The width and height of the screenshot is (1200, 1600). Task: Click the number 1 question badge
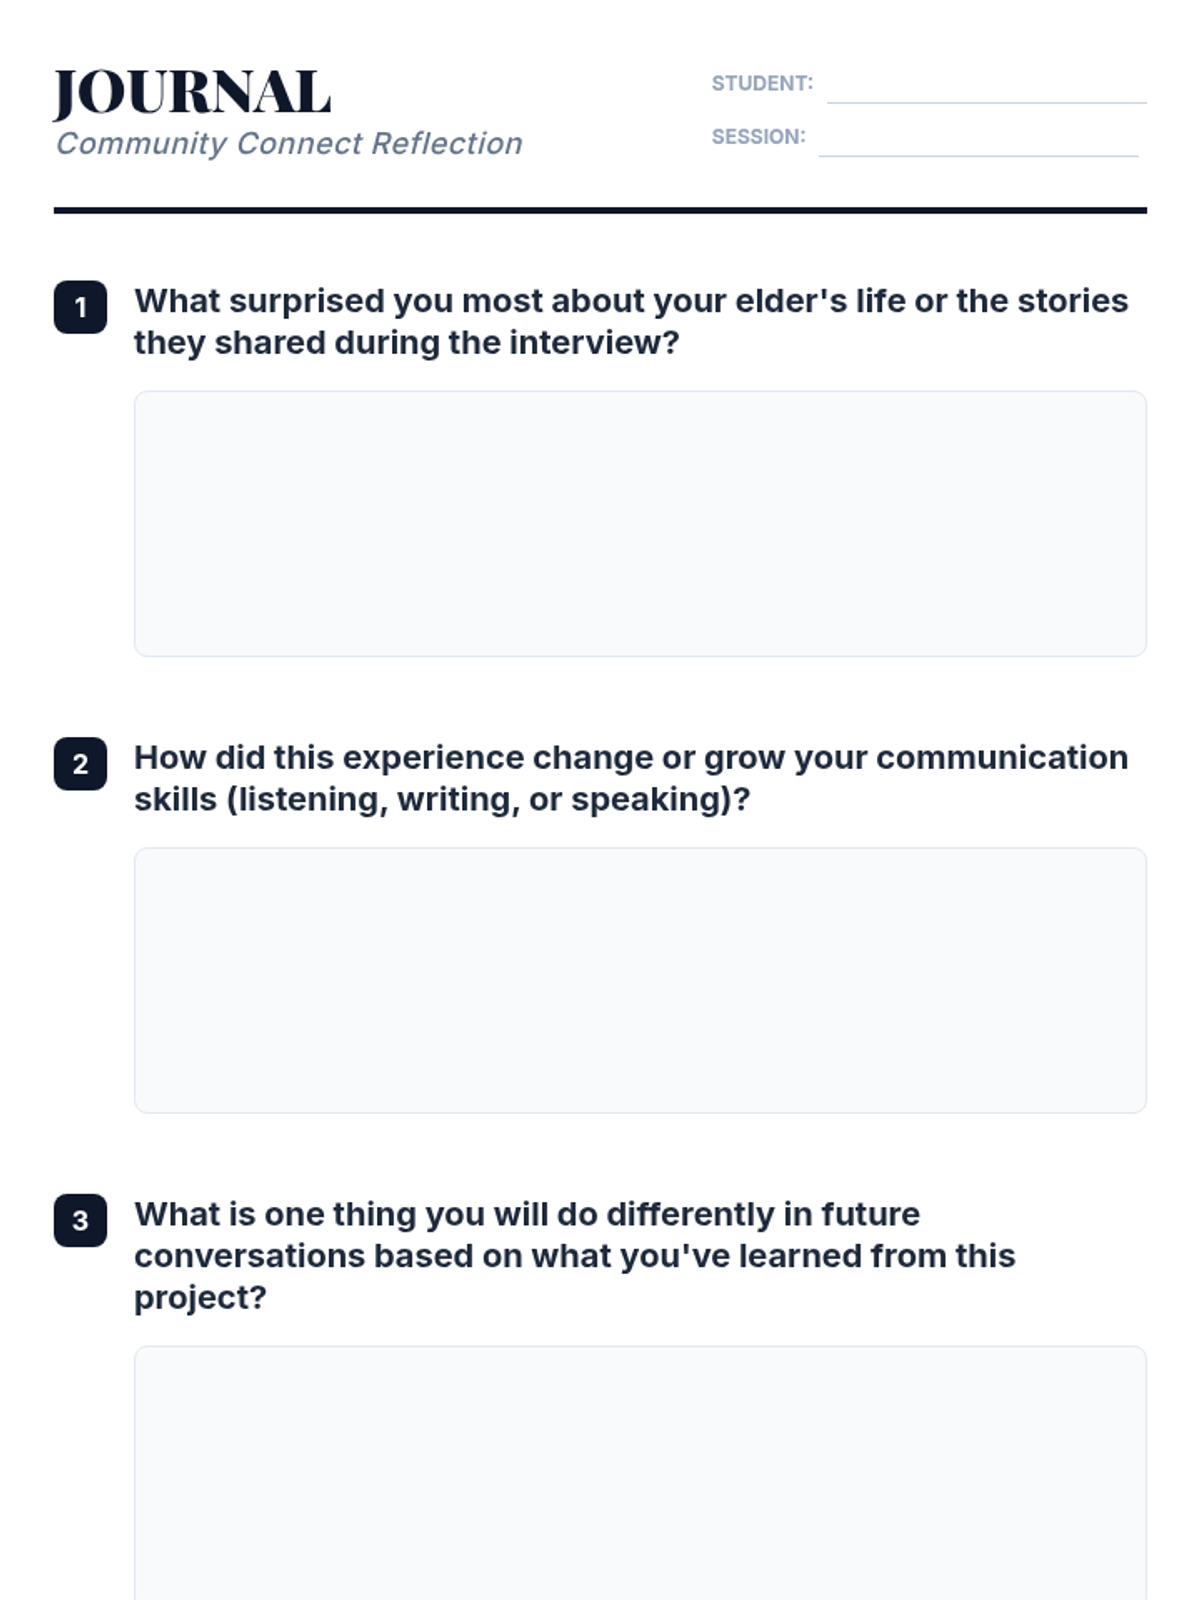click(x=80, y=307)
